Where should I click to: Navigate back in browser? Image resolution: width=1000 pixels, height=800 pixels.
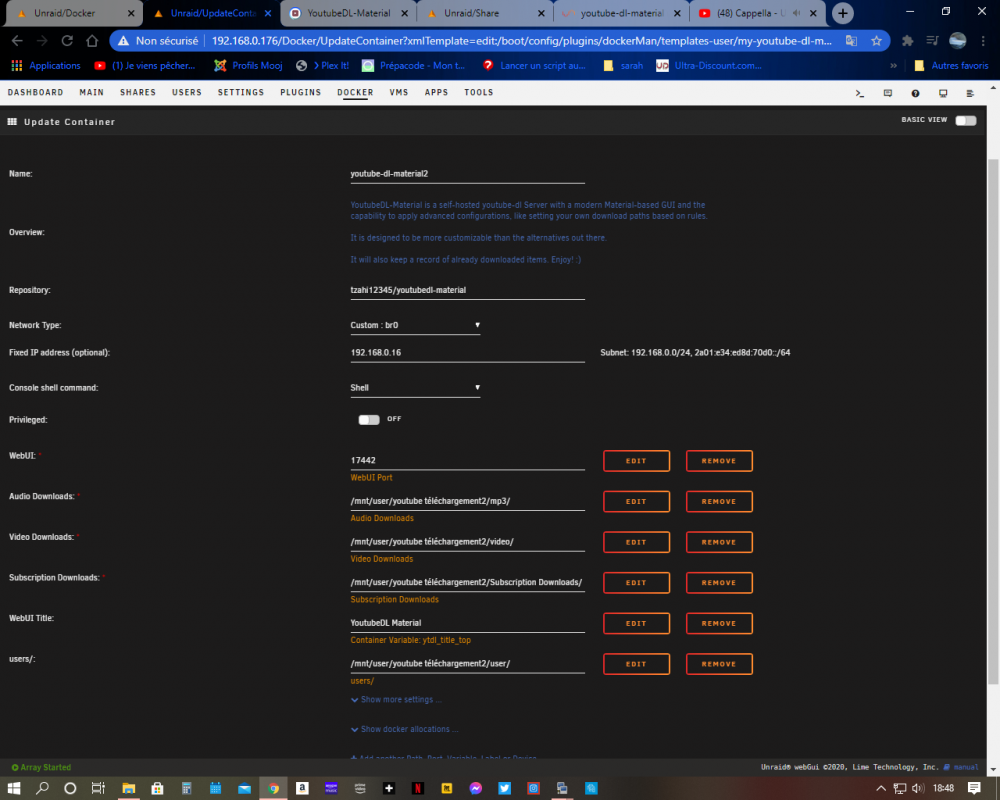tap(17, 41)
